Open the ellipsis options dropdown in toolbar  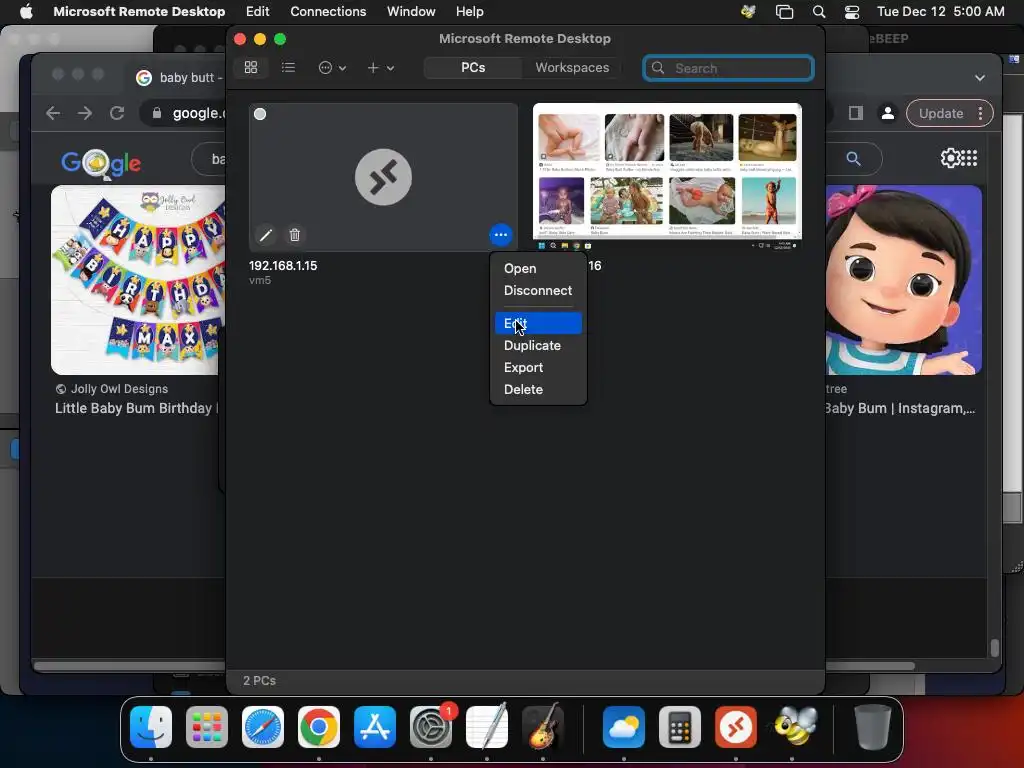coord(332,67)
